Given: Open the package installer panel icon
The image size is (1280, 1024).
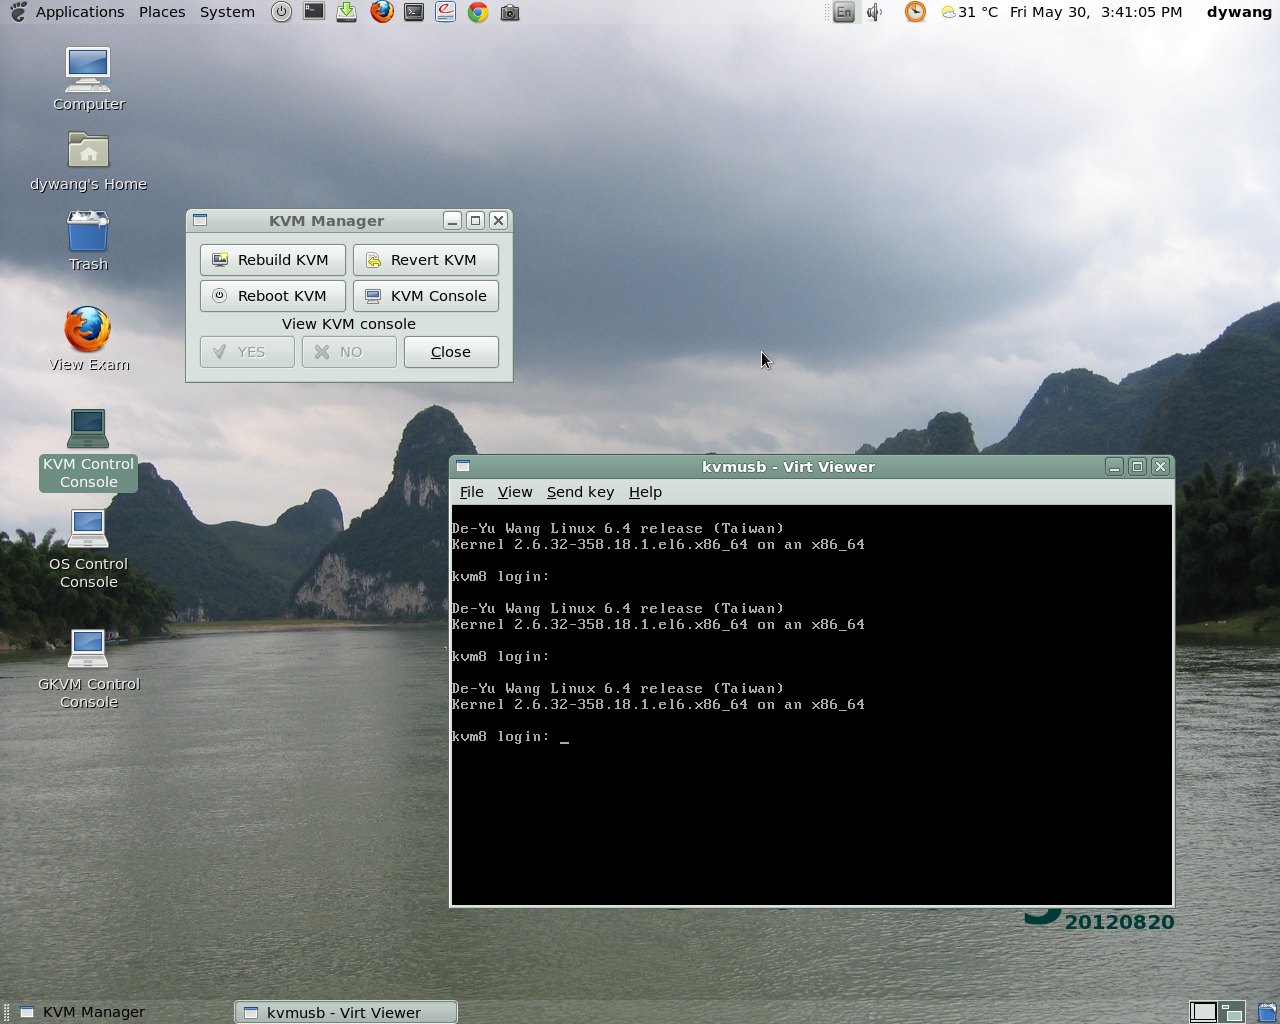Looking at the screenshot, I should pos(346,12).
